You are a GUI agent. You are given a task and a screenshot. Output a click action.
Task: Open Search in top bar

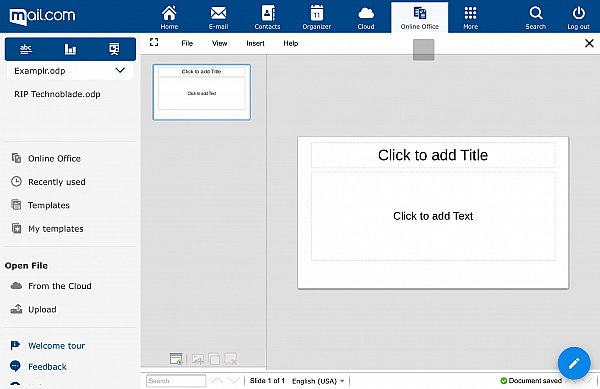(x=535, y=17)
